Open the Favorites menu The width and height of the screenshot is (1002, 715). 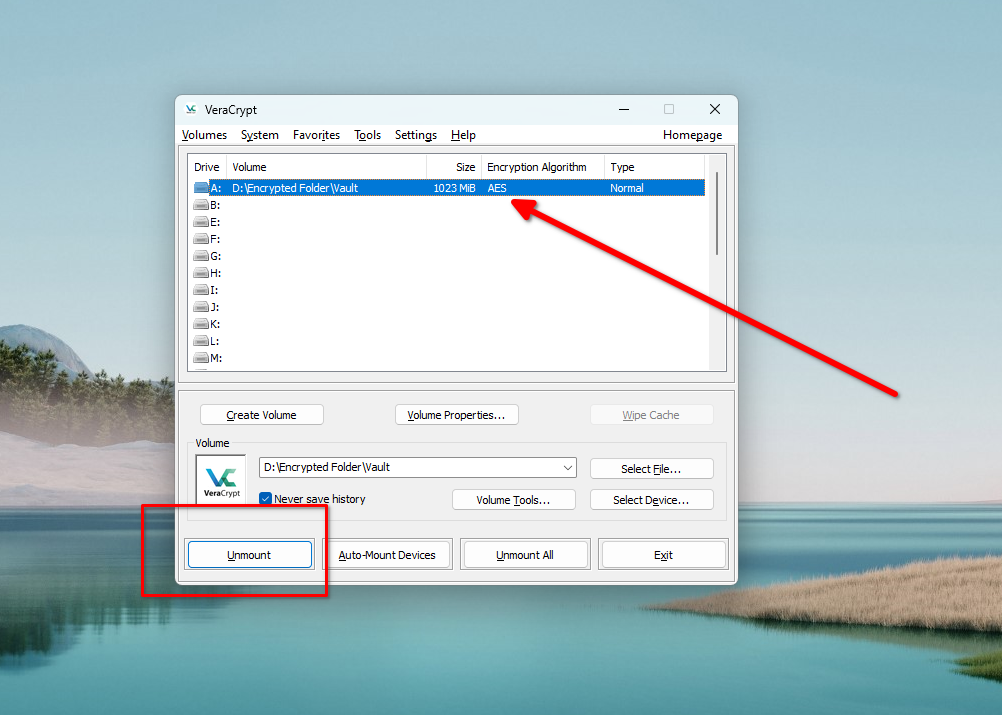316,135
